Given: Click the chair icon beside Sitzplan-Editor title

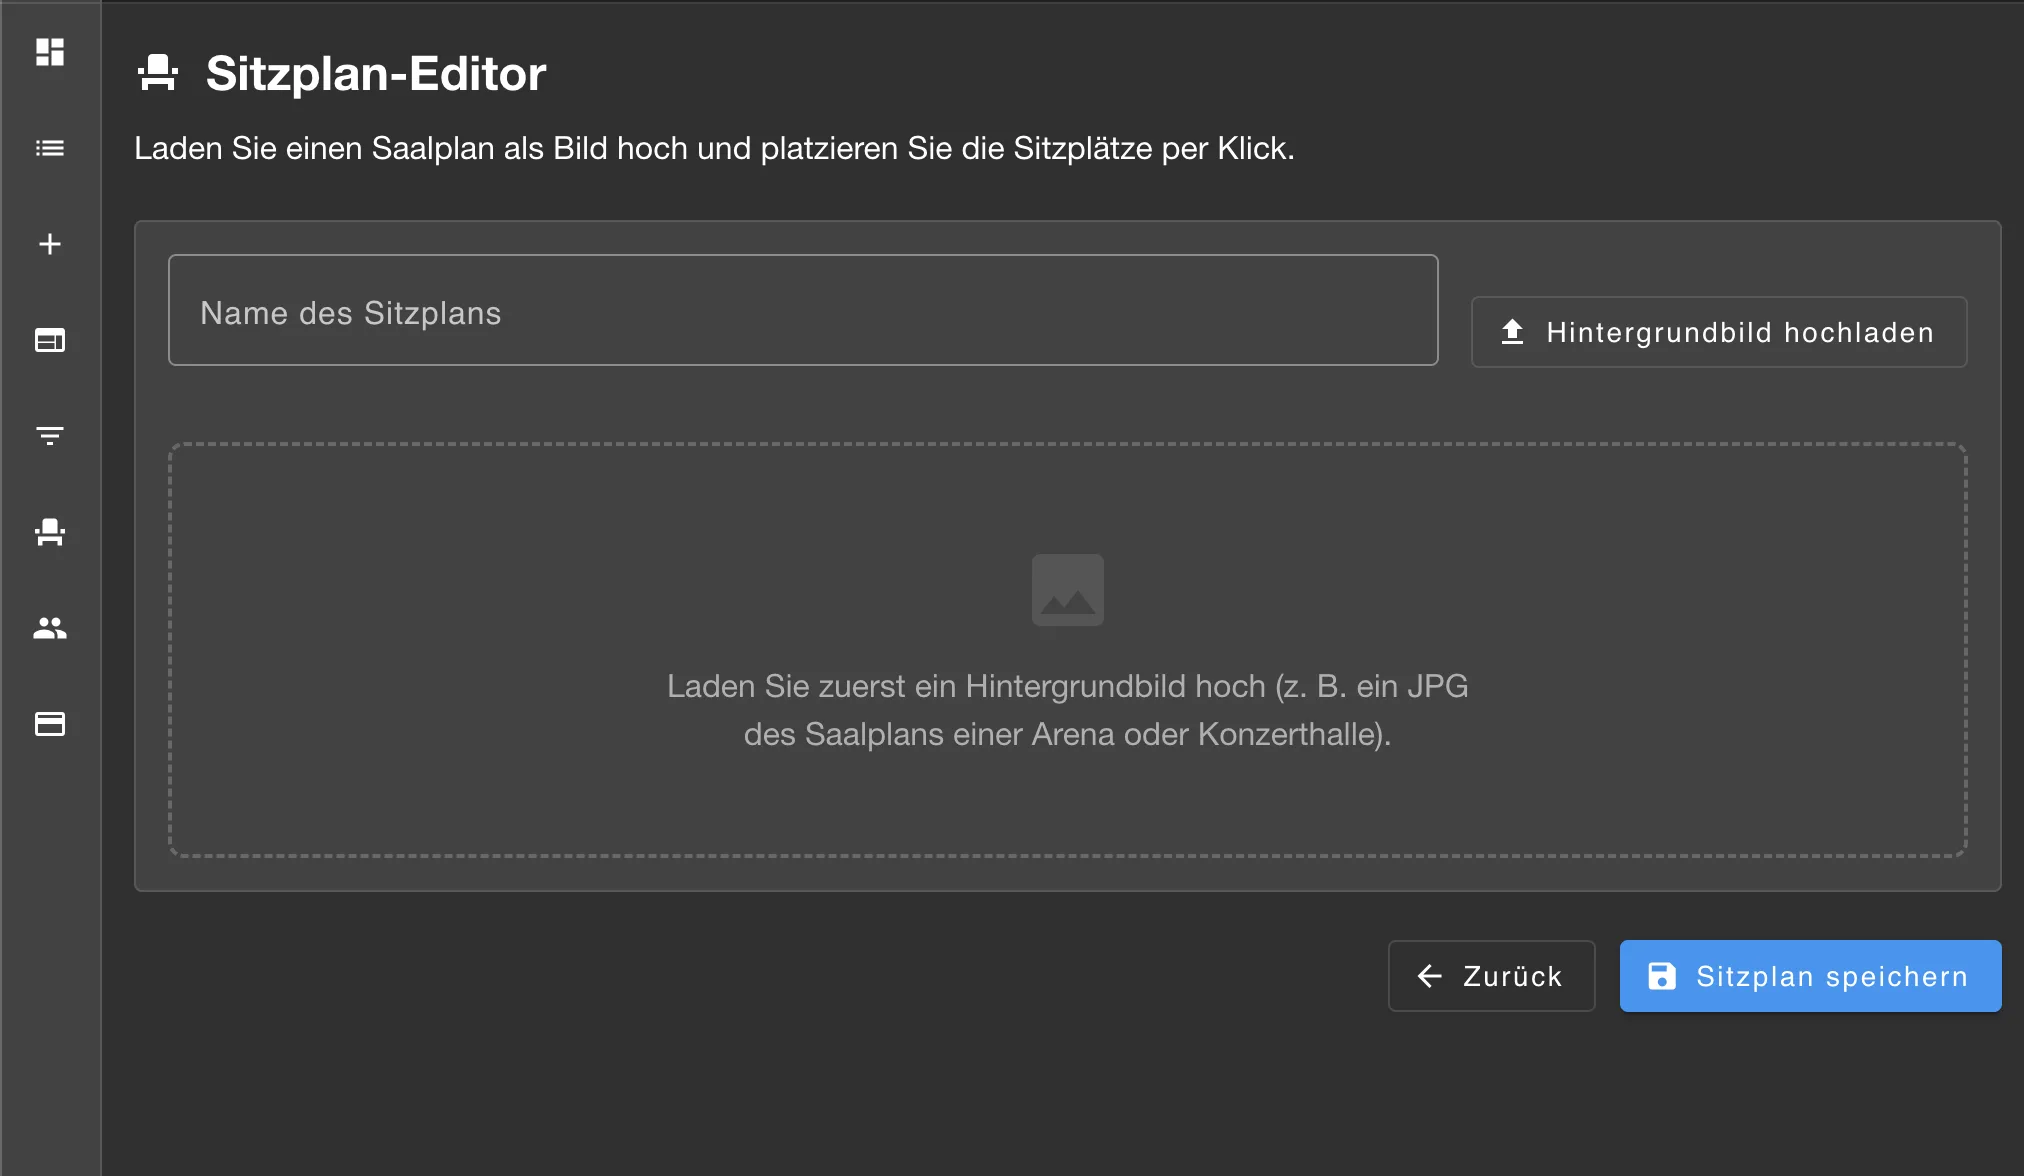Looking at the screenshot, I should point(158,73).
